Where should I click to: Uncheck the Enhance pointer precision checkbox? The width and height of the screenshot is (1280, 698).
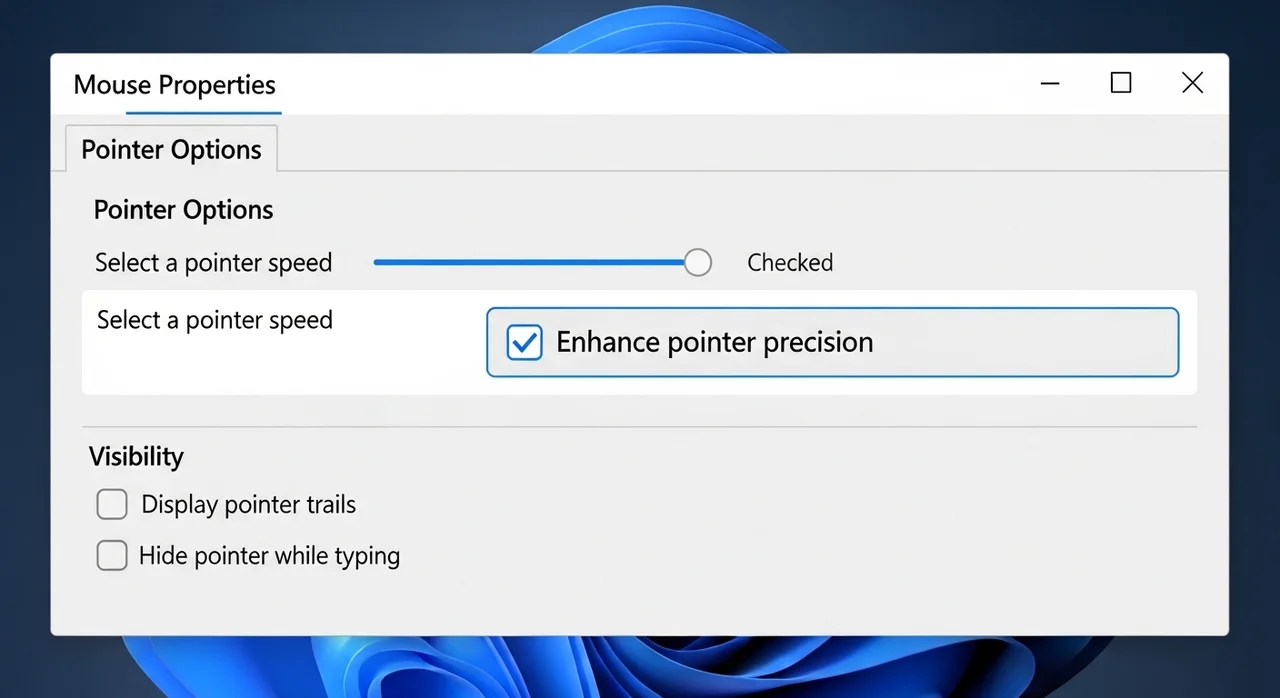[524, 342]
